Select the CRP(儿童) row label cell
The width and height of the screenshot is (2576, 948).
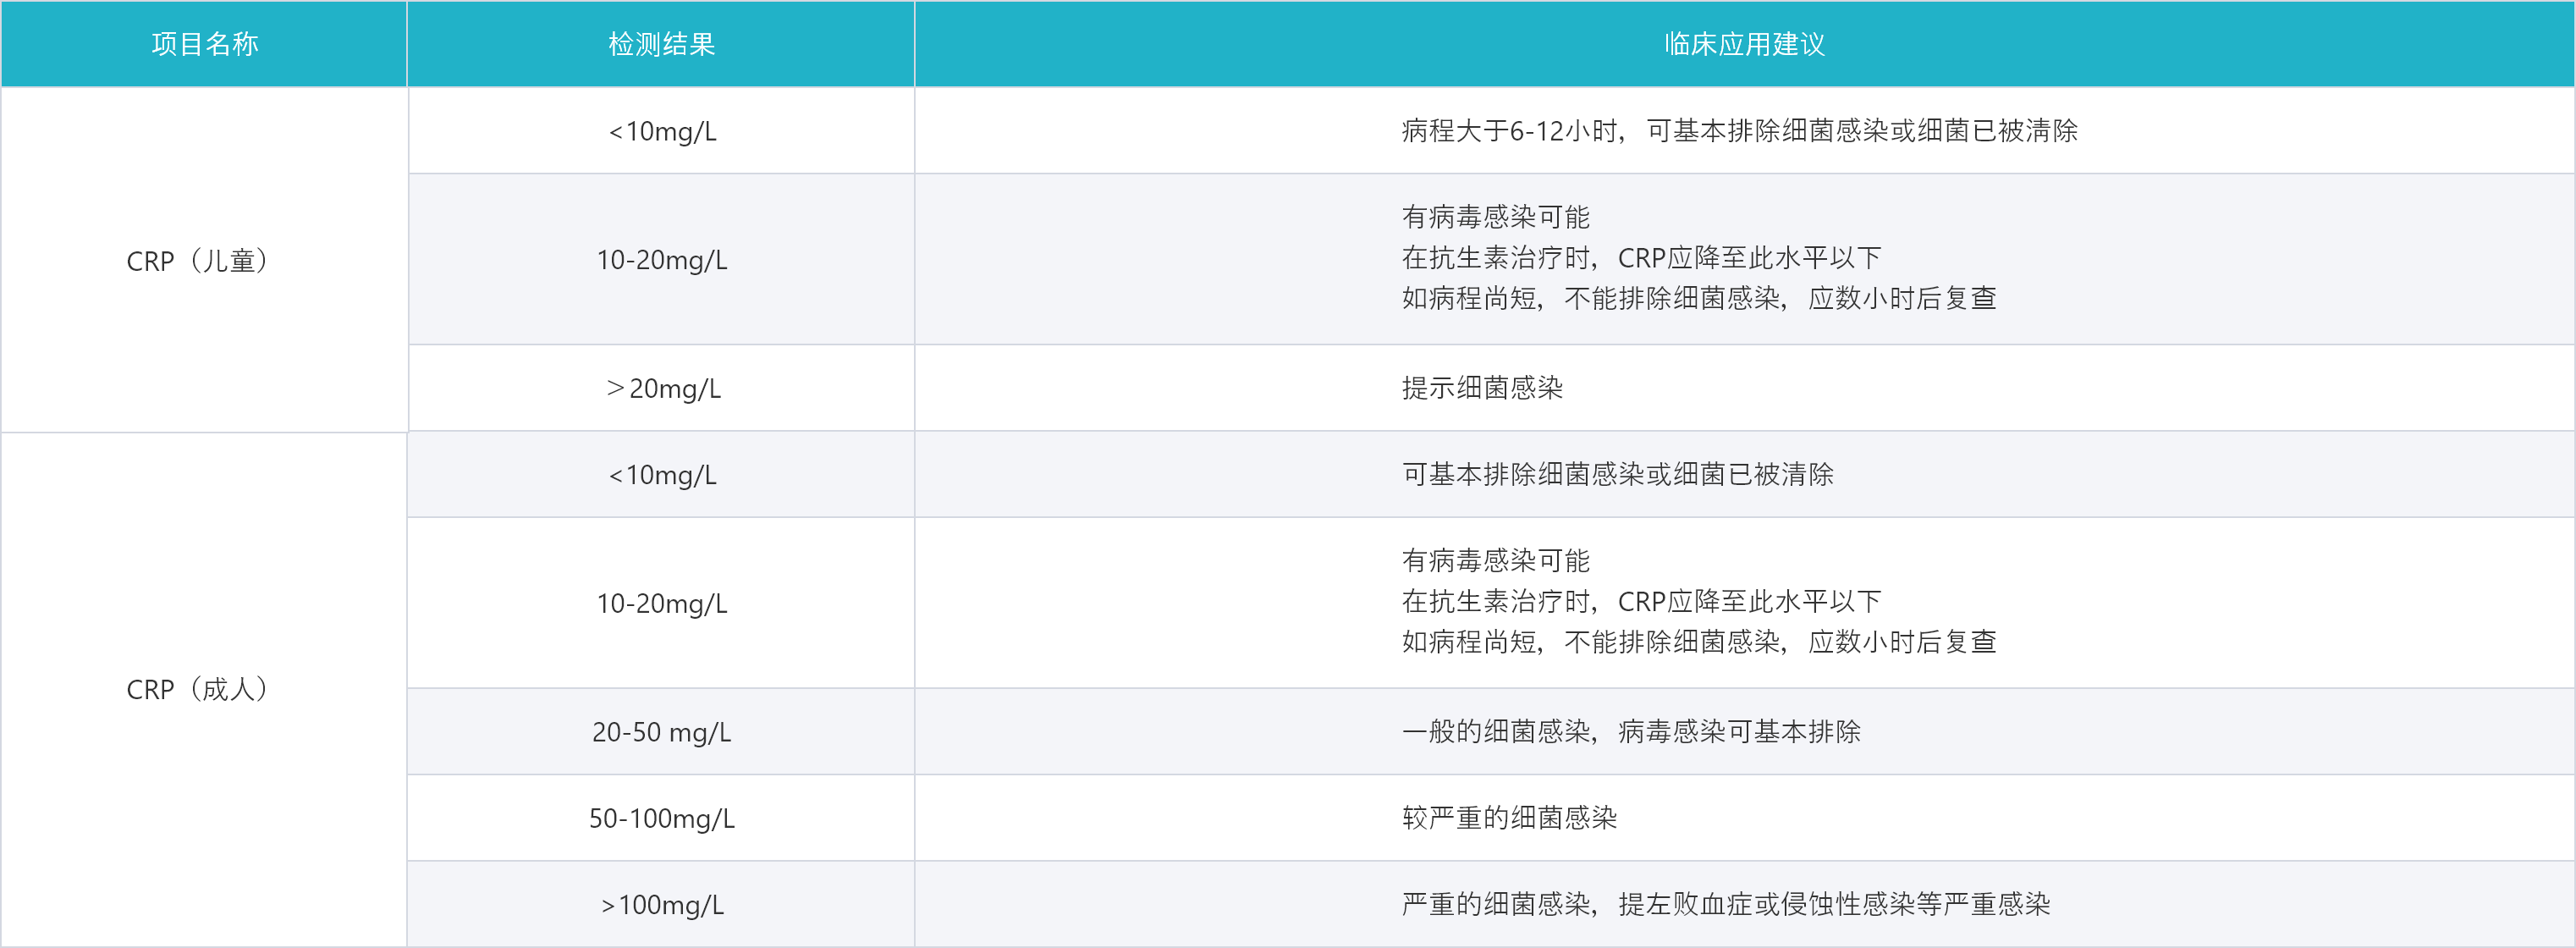[x=197, y=261]
